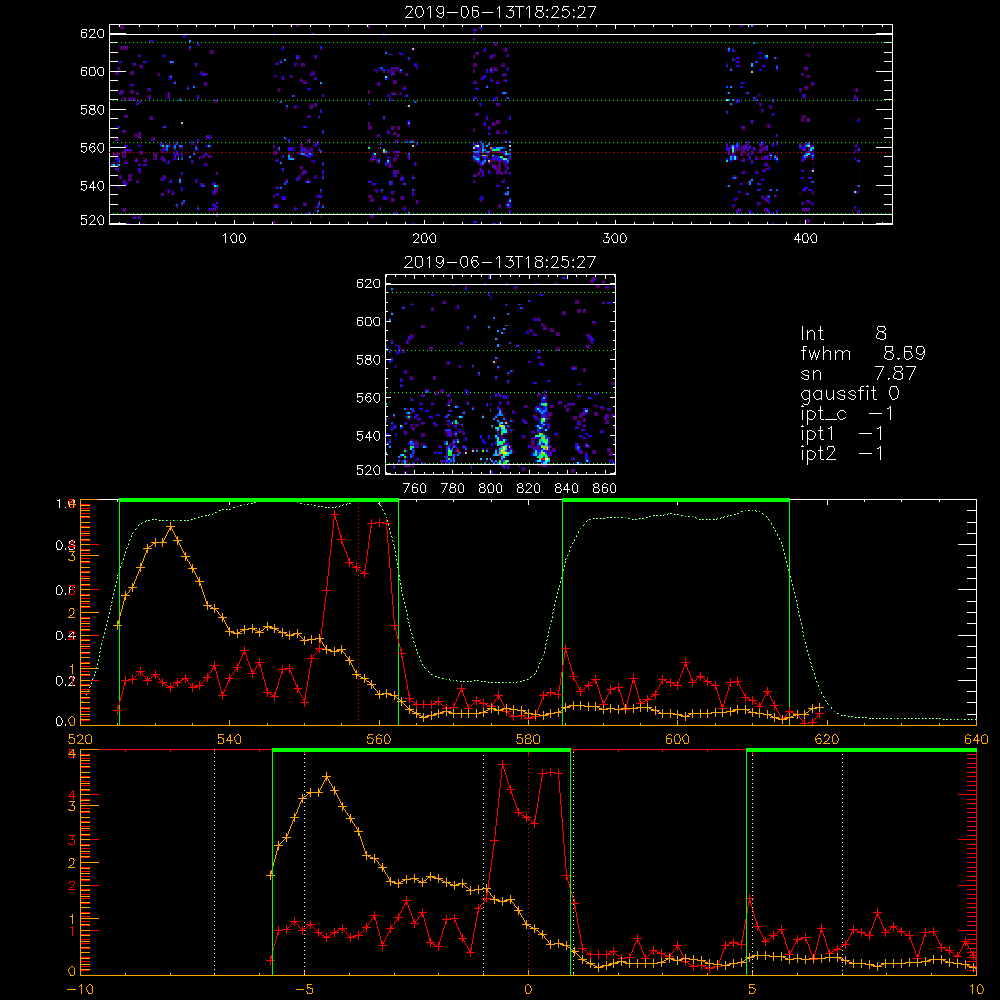Click orange x-axis label 620 on profile plot

(827, 739)
